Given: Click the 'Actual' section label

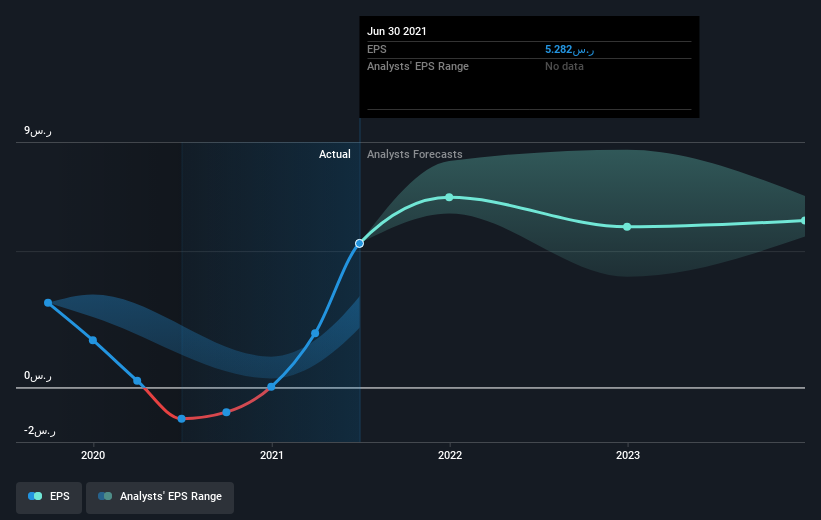Looking at the screenshot, I should (335, 154).
